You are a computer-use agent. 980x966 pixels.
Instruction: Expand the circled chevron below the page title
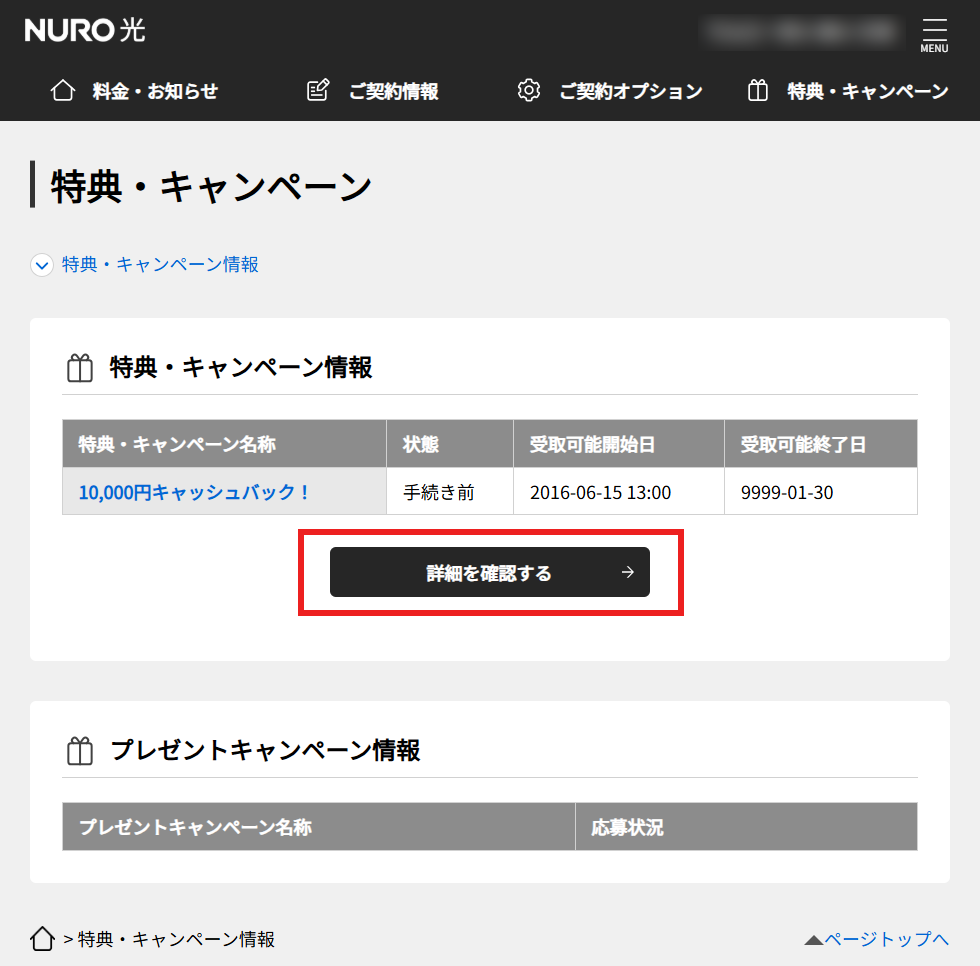pyautogui.click(x=41, y=264)
